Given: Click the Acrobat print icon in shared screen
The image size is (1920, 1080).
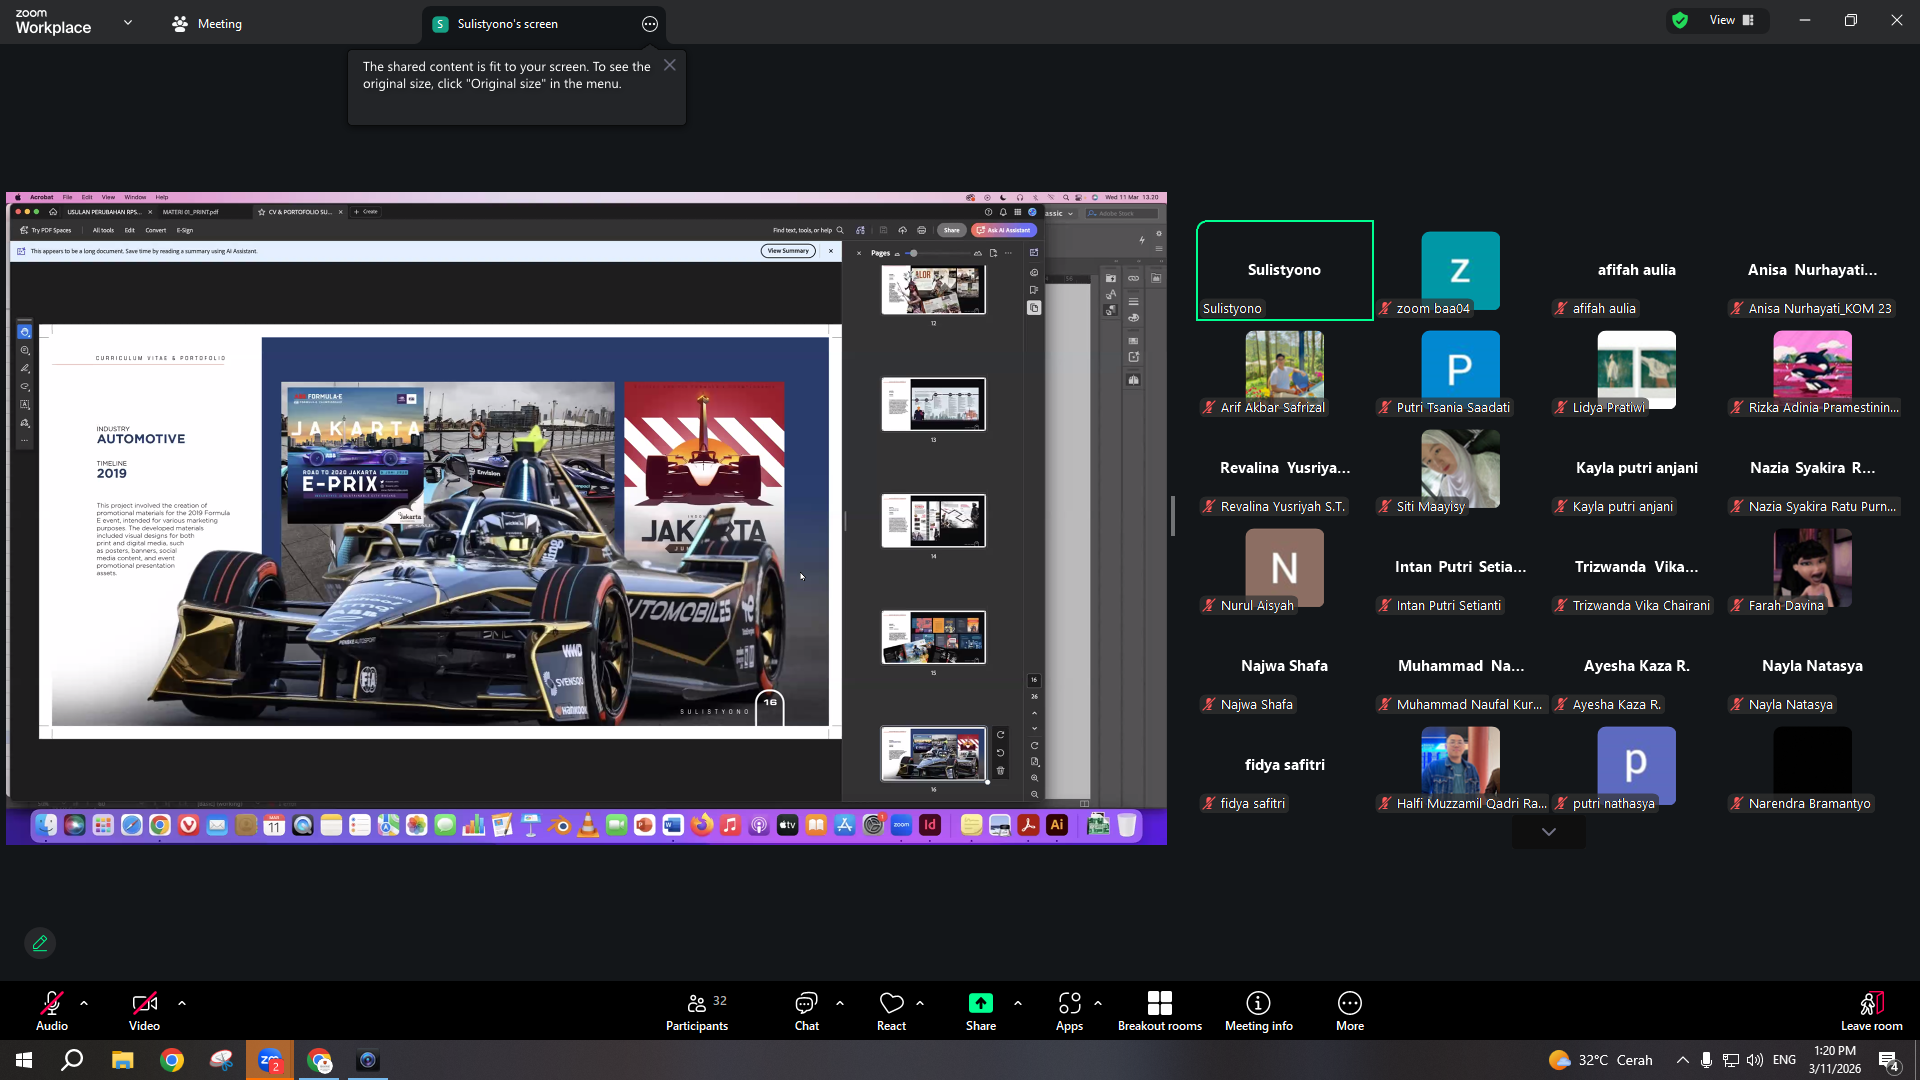Looking at the screenshot, I should (922, 230).
